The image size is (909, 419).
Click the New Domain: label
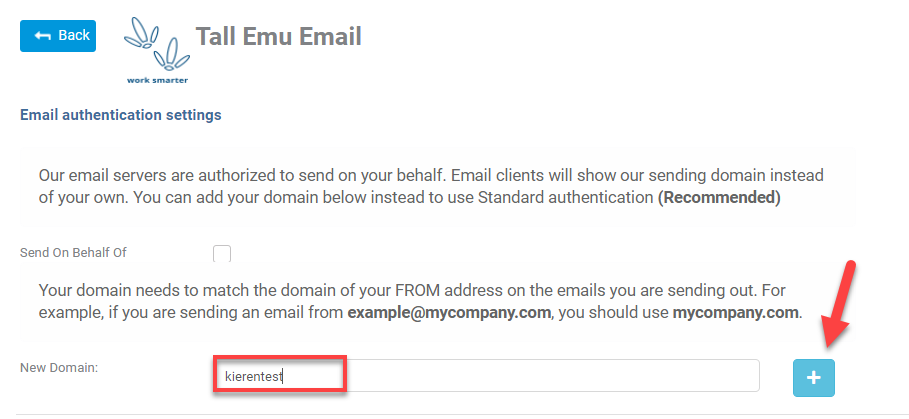click(59, 367)
